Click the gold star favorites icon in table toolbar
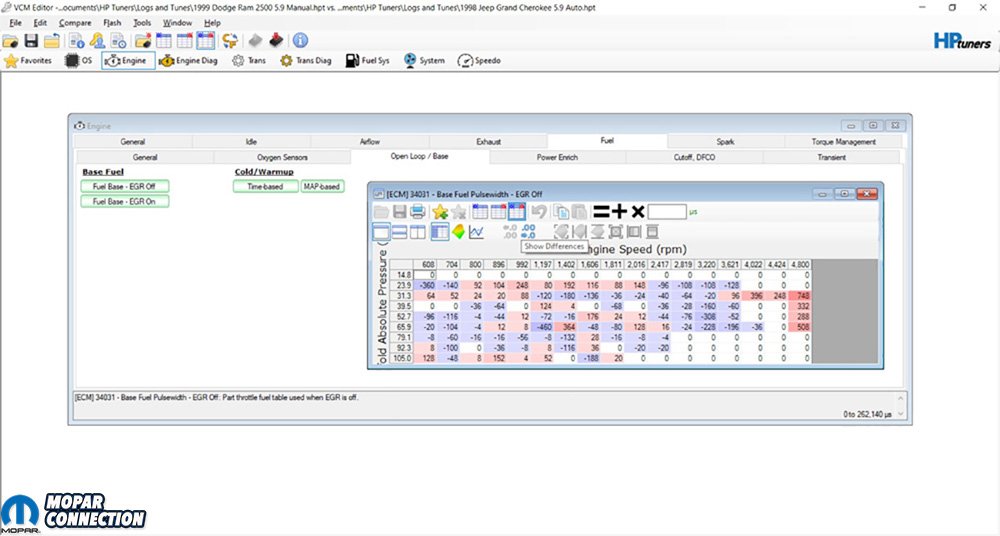This screenshot has height=536, width=1000. pos(440,212)
